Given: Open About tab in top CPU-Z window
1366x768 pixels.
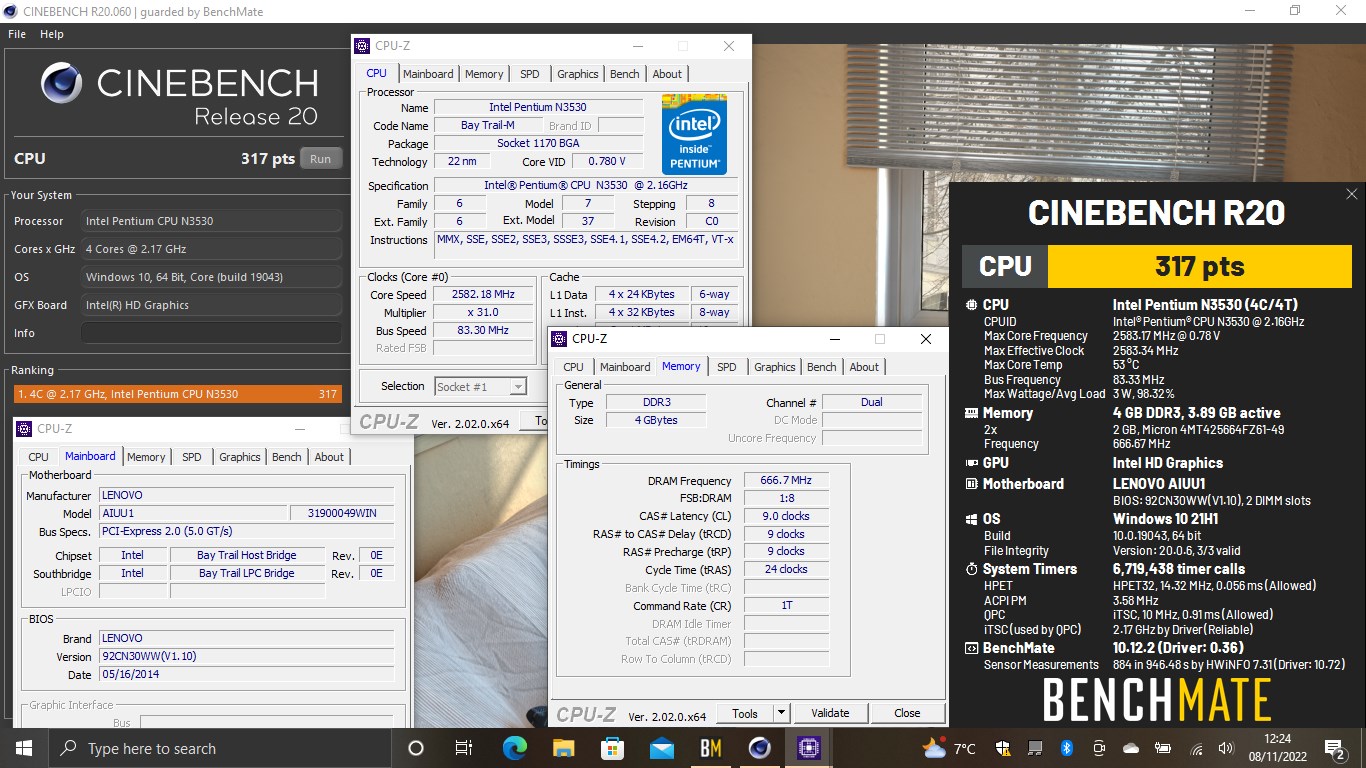Looking at the screenshot, I should (667, 74).
